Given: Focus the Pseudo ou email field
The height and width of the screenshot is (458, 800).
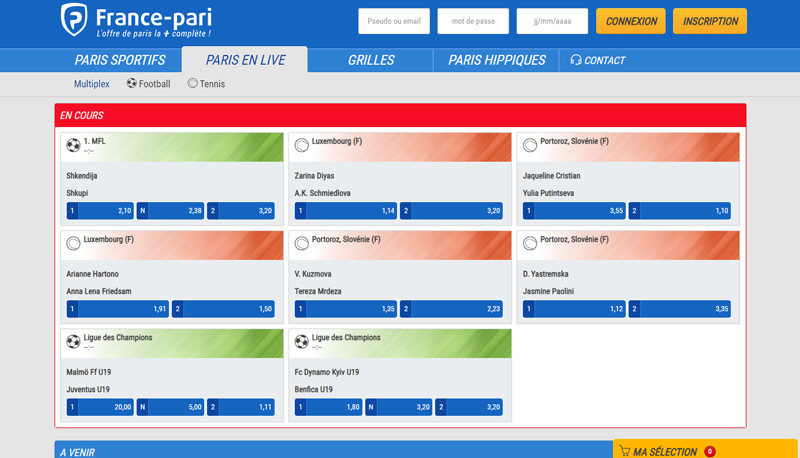Looking at the screenshot, I should [x=394, y=21].
